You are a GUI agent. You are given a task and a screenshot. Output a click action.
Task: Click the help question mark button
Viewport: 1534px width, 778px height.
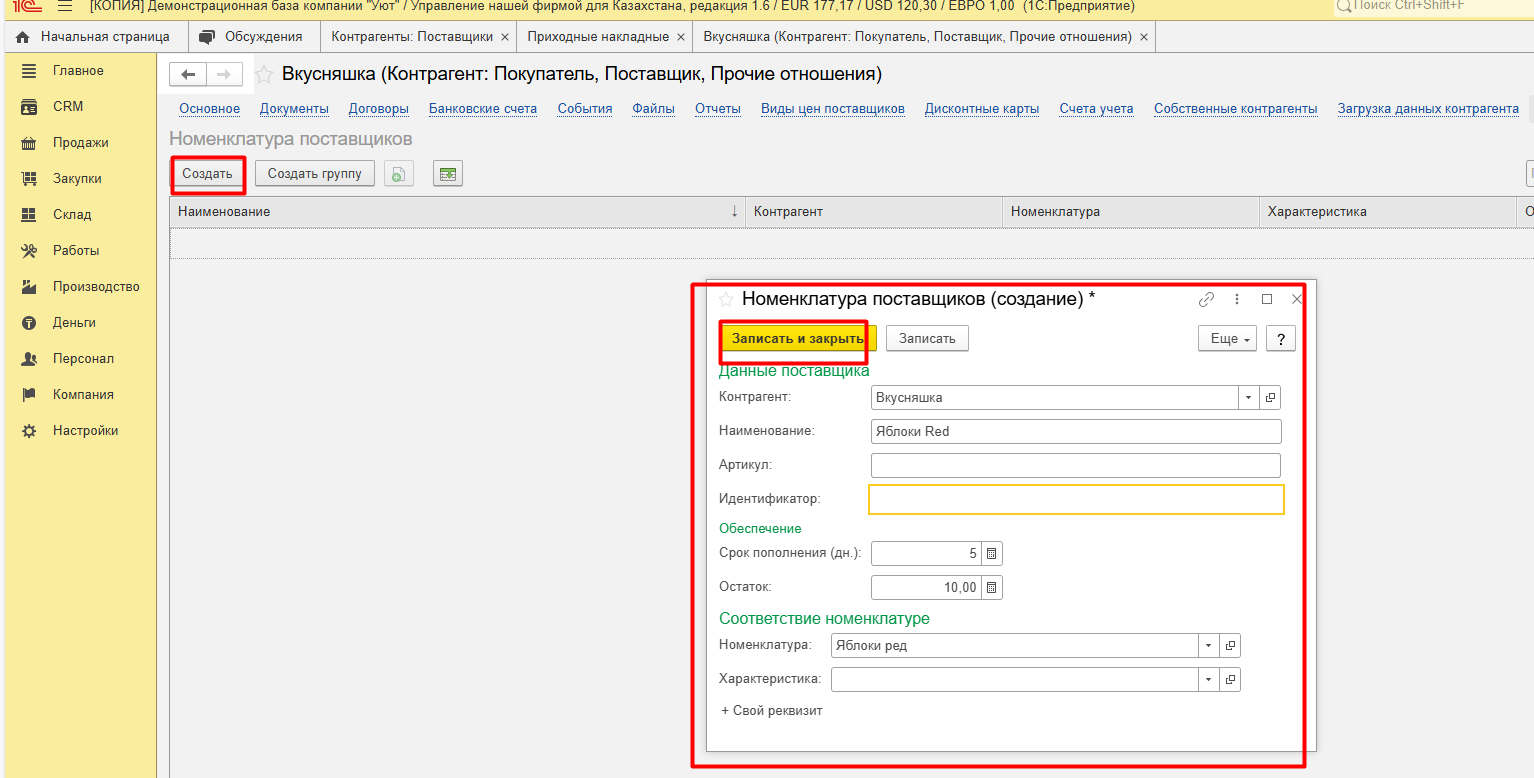1280,339
